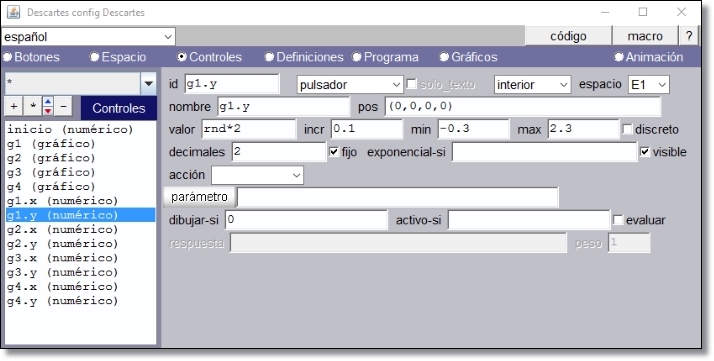Move control down with red arrow

click(48, 112)
